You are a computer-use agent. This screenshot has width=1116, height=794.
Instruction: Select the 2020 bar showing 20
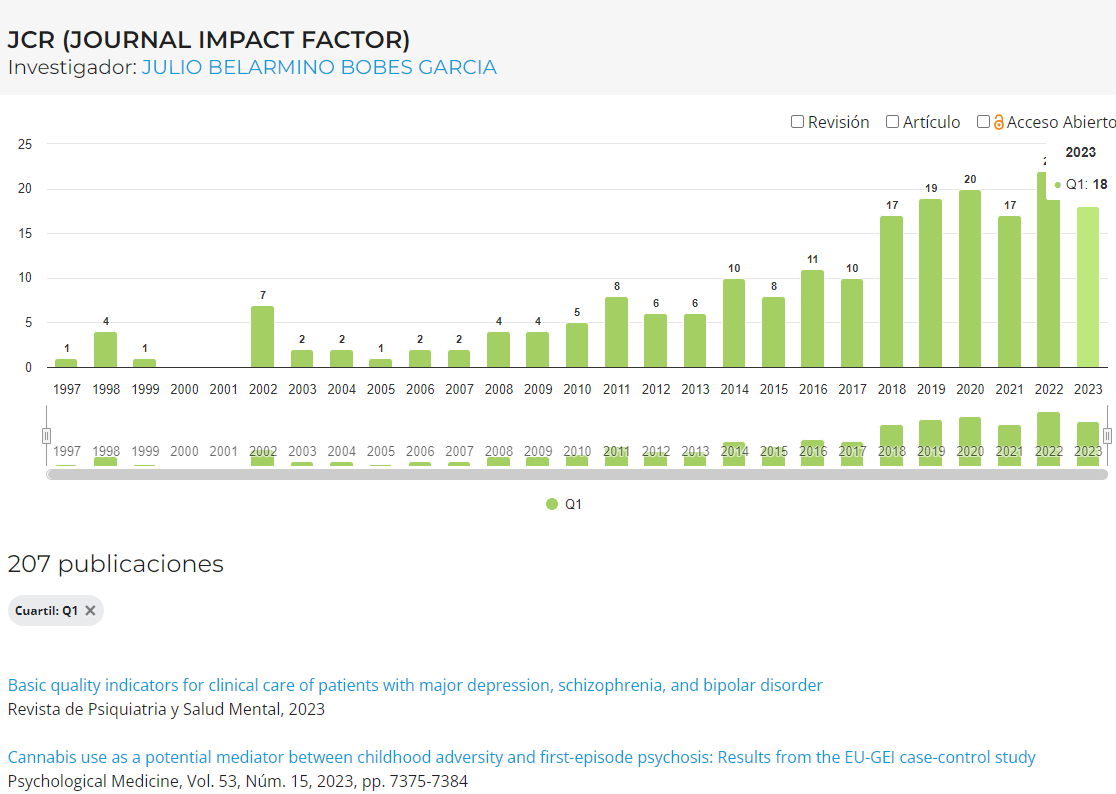click(x=970, y=279)
